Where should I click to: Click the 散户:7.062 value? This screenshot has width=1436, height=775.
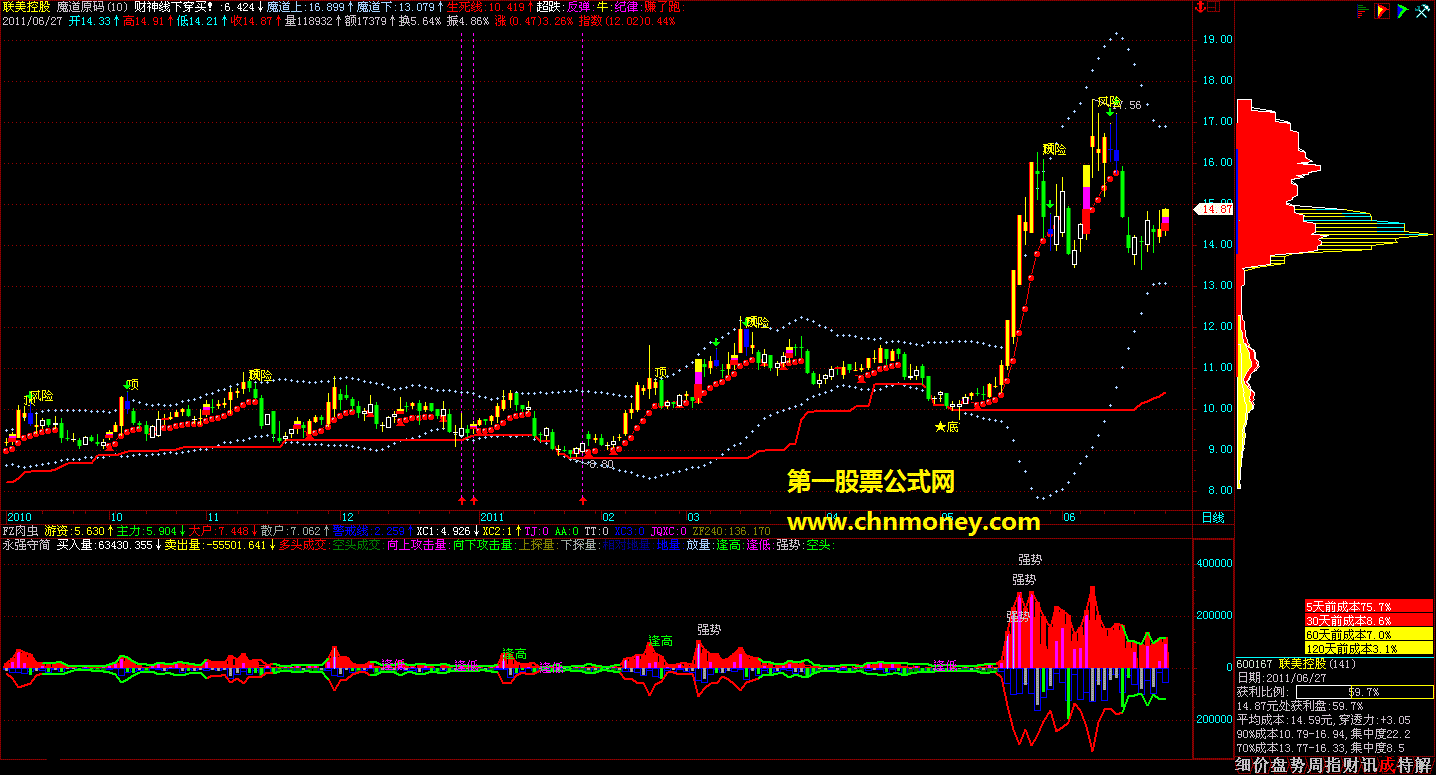[290, 530]
